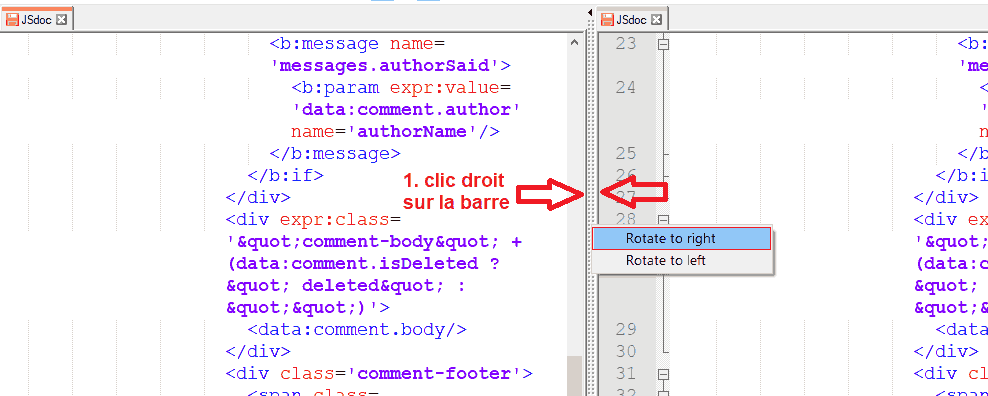
Task: Click line number 31 in the right pane's margin
Action: [x=625, y=373]
